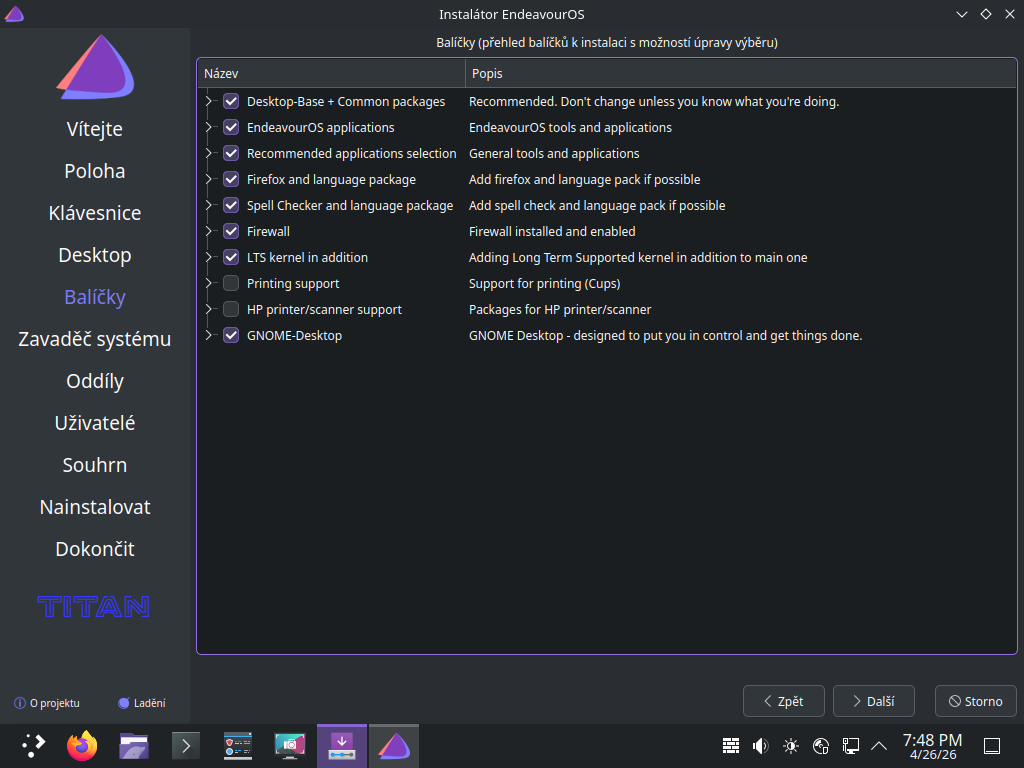The width and height of the screenshot is (1024, 768).
Task: Cancel installation with the Storno button
Action: tap(975, 701)
